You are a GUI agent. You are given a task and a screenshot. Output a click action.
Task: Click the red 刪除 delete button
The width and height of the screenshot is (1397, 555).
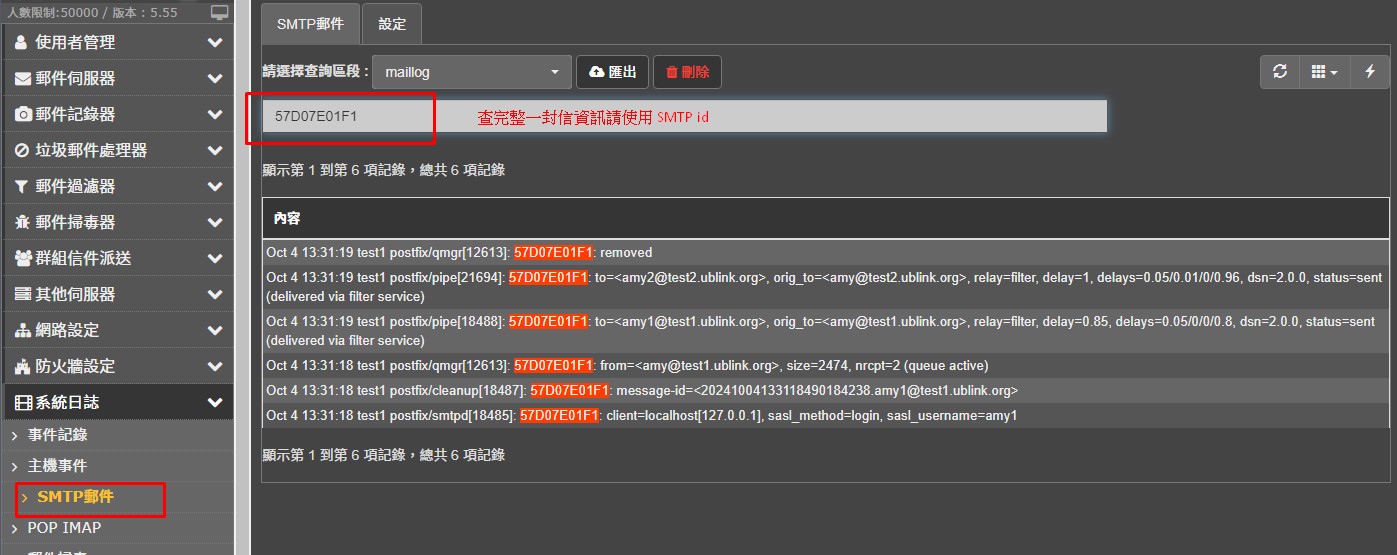[687, 72]
